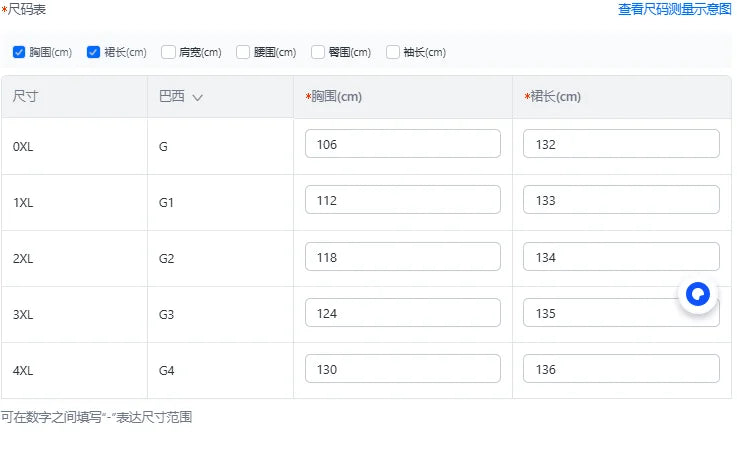Click the blue chat support floating icon
The width and height of the screenshot is (737, 450).
click(698, 294)
